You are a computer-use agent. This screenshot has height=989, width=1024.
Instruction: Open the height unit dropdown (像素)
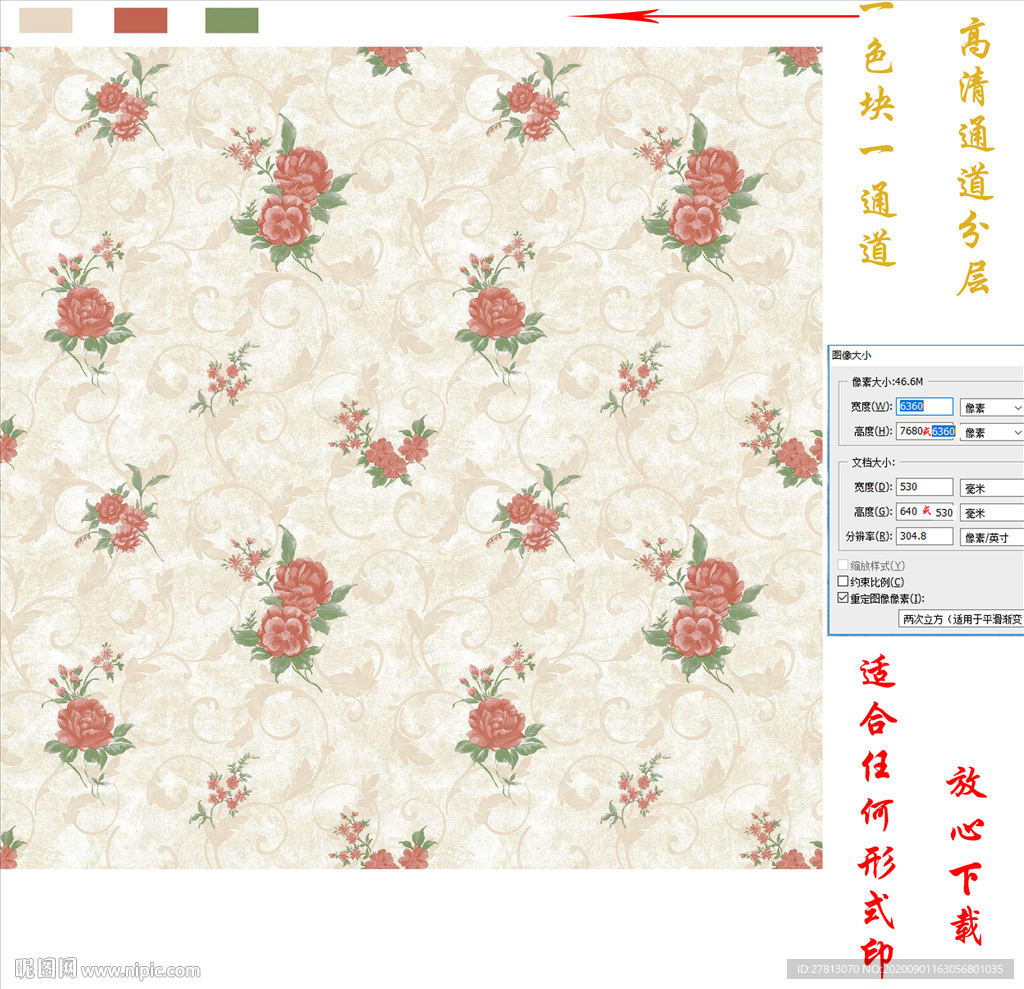991,432
